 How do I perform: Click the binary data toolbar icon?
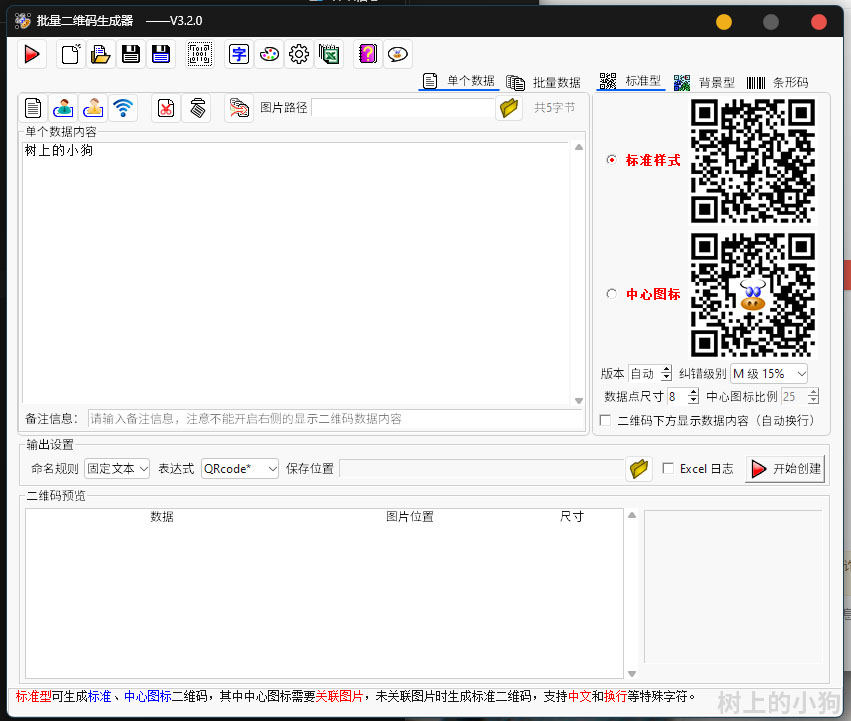click(200, 55)
